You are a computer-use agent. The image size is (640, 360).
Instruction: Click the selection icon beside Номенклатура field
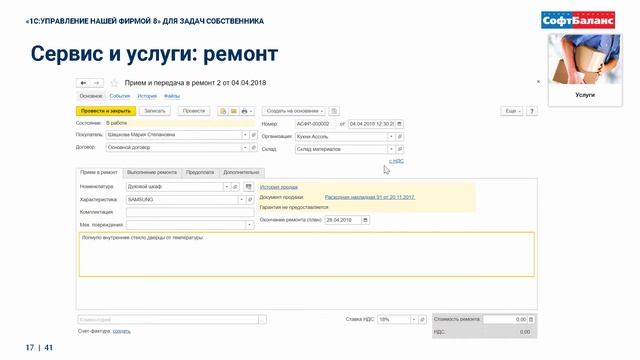248,187
